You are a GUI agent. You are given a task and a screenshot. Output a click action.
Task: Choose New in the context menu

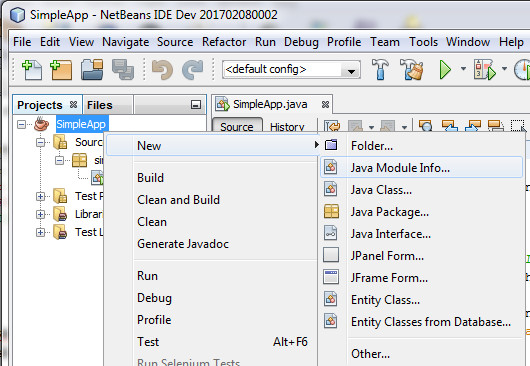[x=213, y=146]
